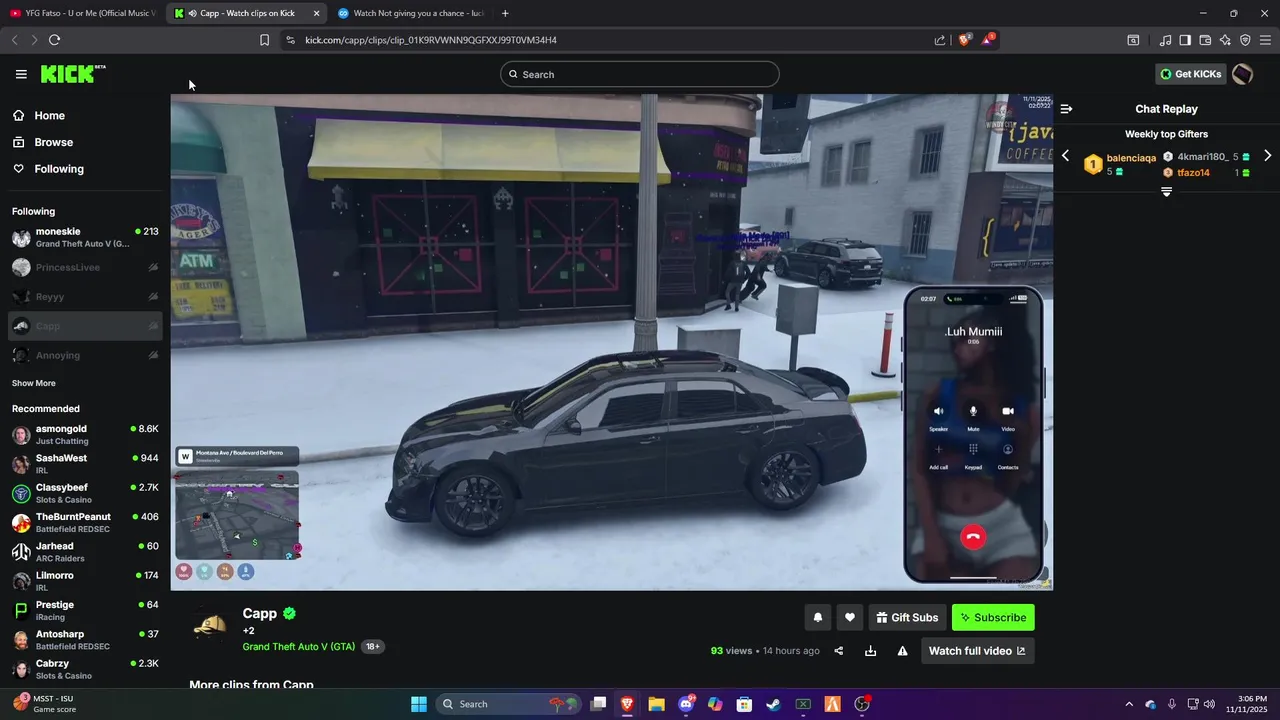Image resolution: width=1280 pixels, height=720 pixels.
Task: Focus the Kick search field
Action: tap(640, 74)
